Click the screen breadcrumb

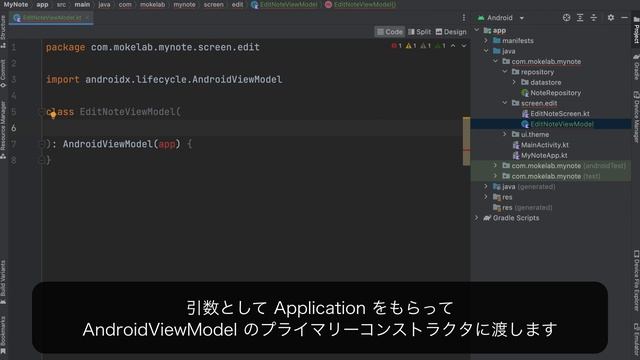tap(213, 4)
